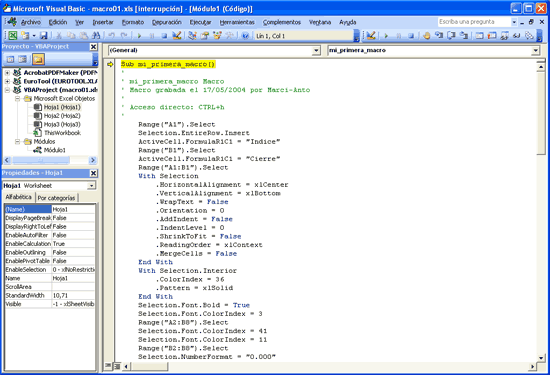Click the Project panel horizontal scrollbar
This screenshot has height=375, width=550.
point(49,160)
